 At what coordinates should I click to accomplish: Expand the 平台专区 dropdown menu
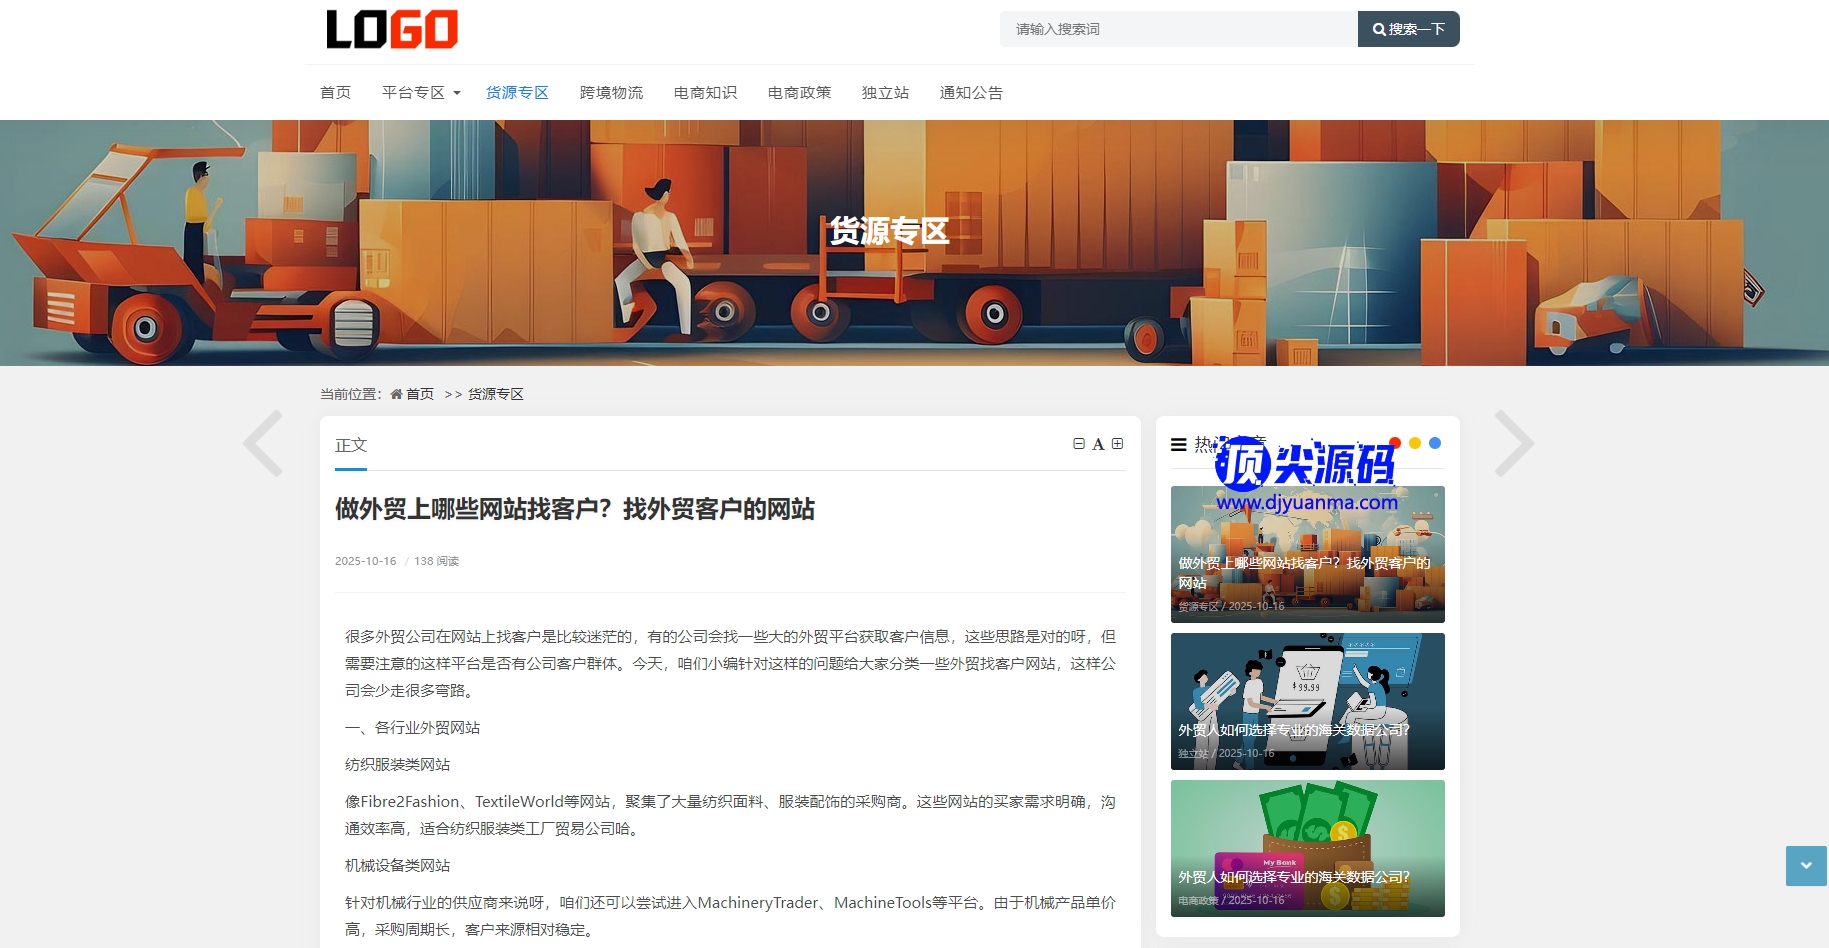pyautogui.click(x=421, y=93)
